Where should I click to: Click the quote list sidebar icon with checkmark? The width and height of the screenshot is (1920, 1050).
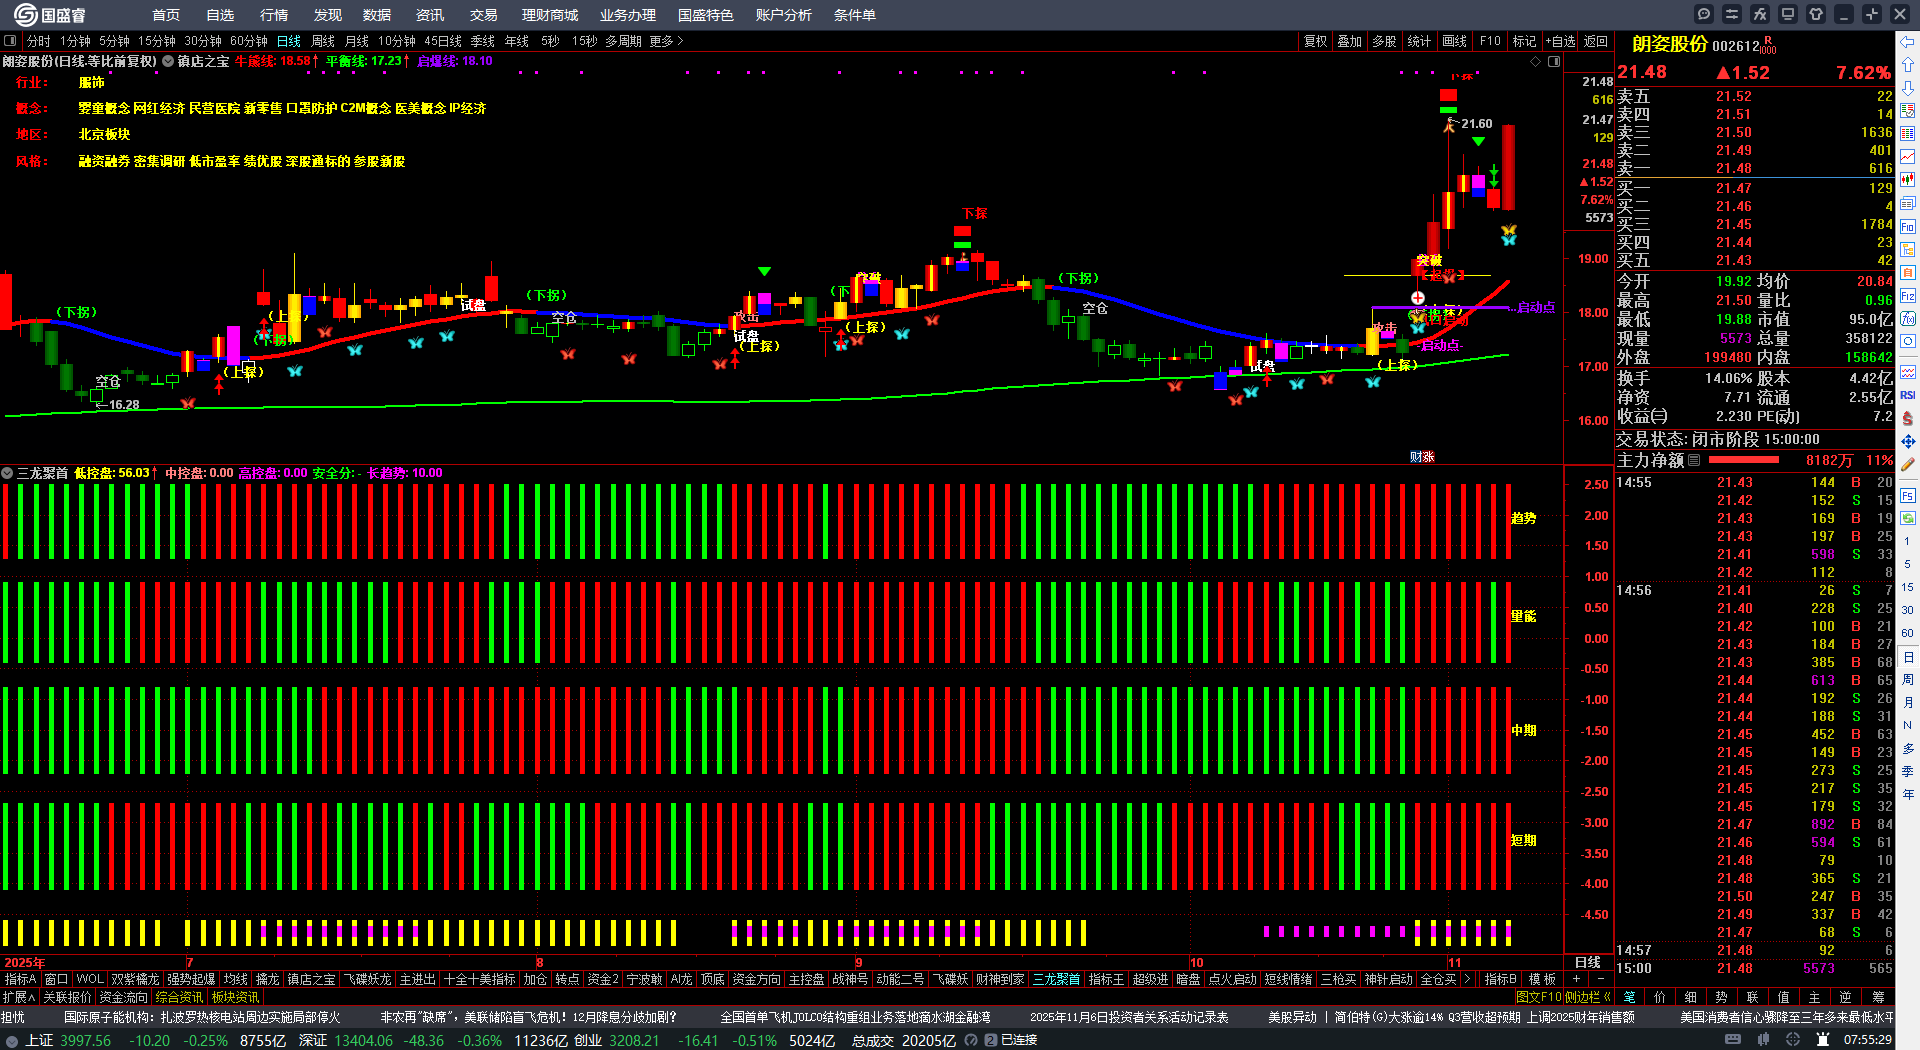coord(1908,111)
